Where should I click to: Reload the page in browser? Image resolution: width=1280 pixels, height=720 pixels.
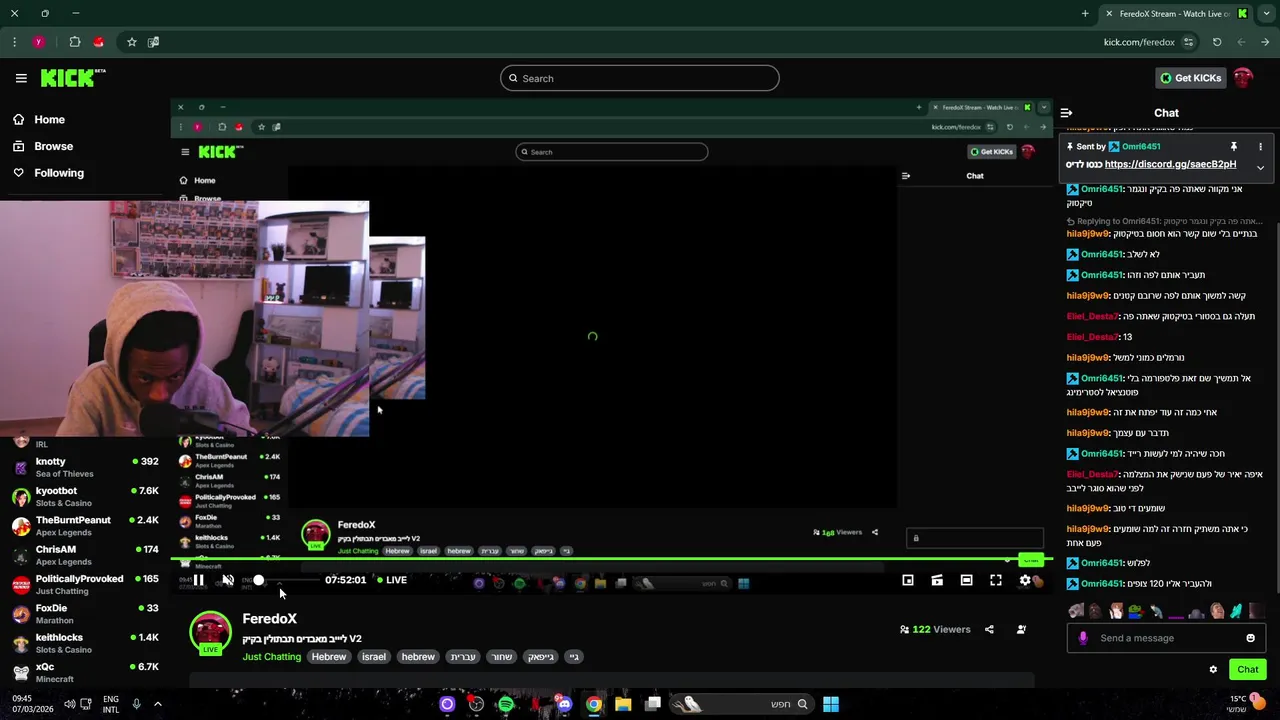click(1217, 42)
